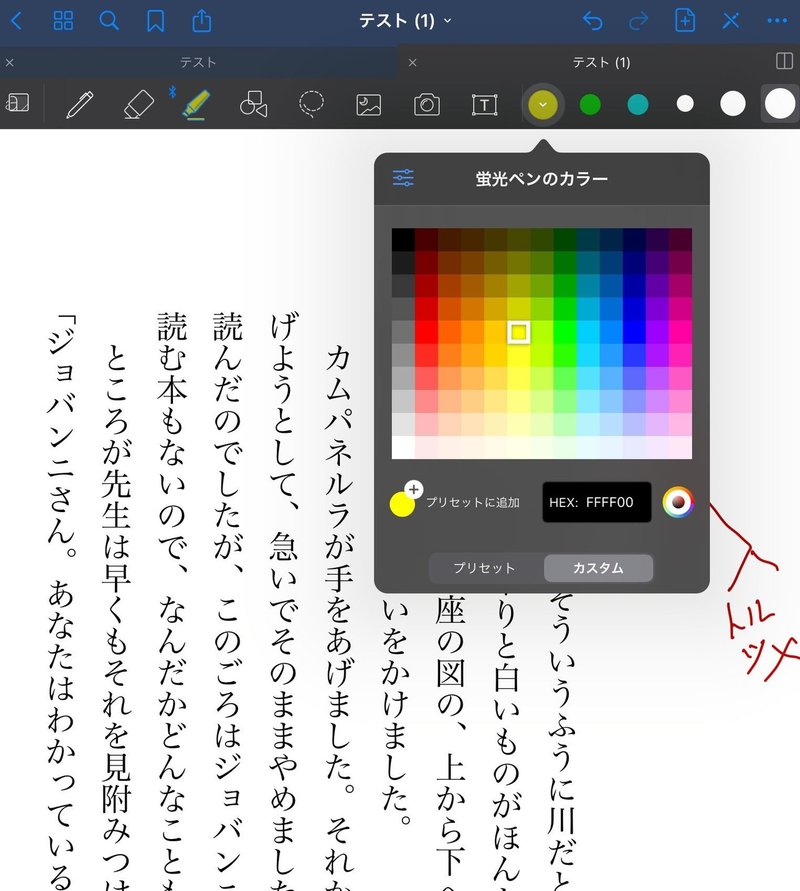Viewport: 800px width, 891px height.
Task: Open the color wheel picker
Action: pyautogui.click(x=681, y=500)
